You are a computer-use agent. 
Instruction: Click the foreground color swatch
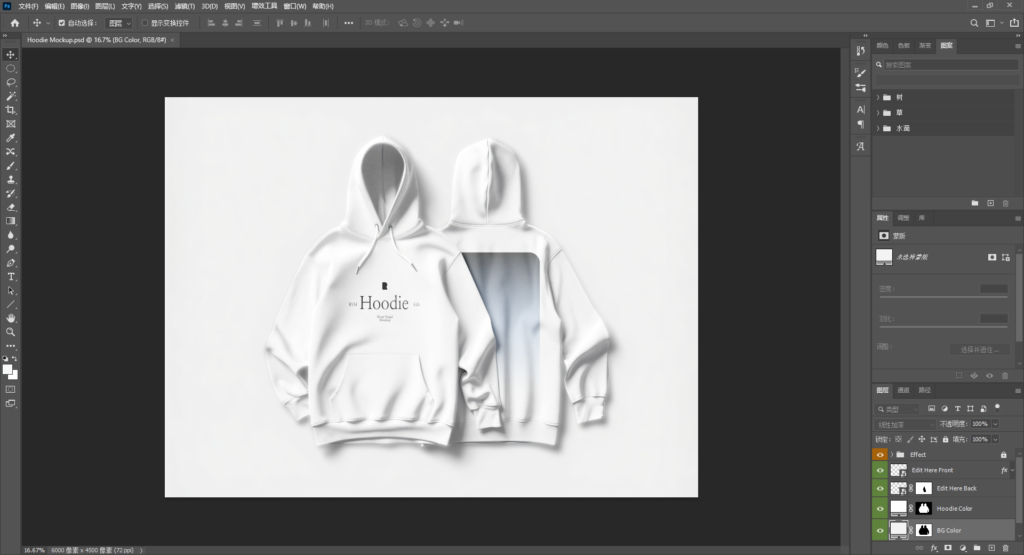pos(7,370)
